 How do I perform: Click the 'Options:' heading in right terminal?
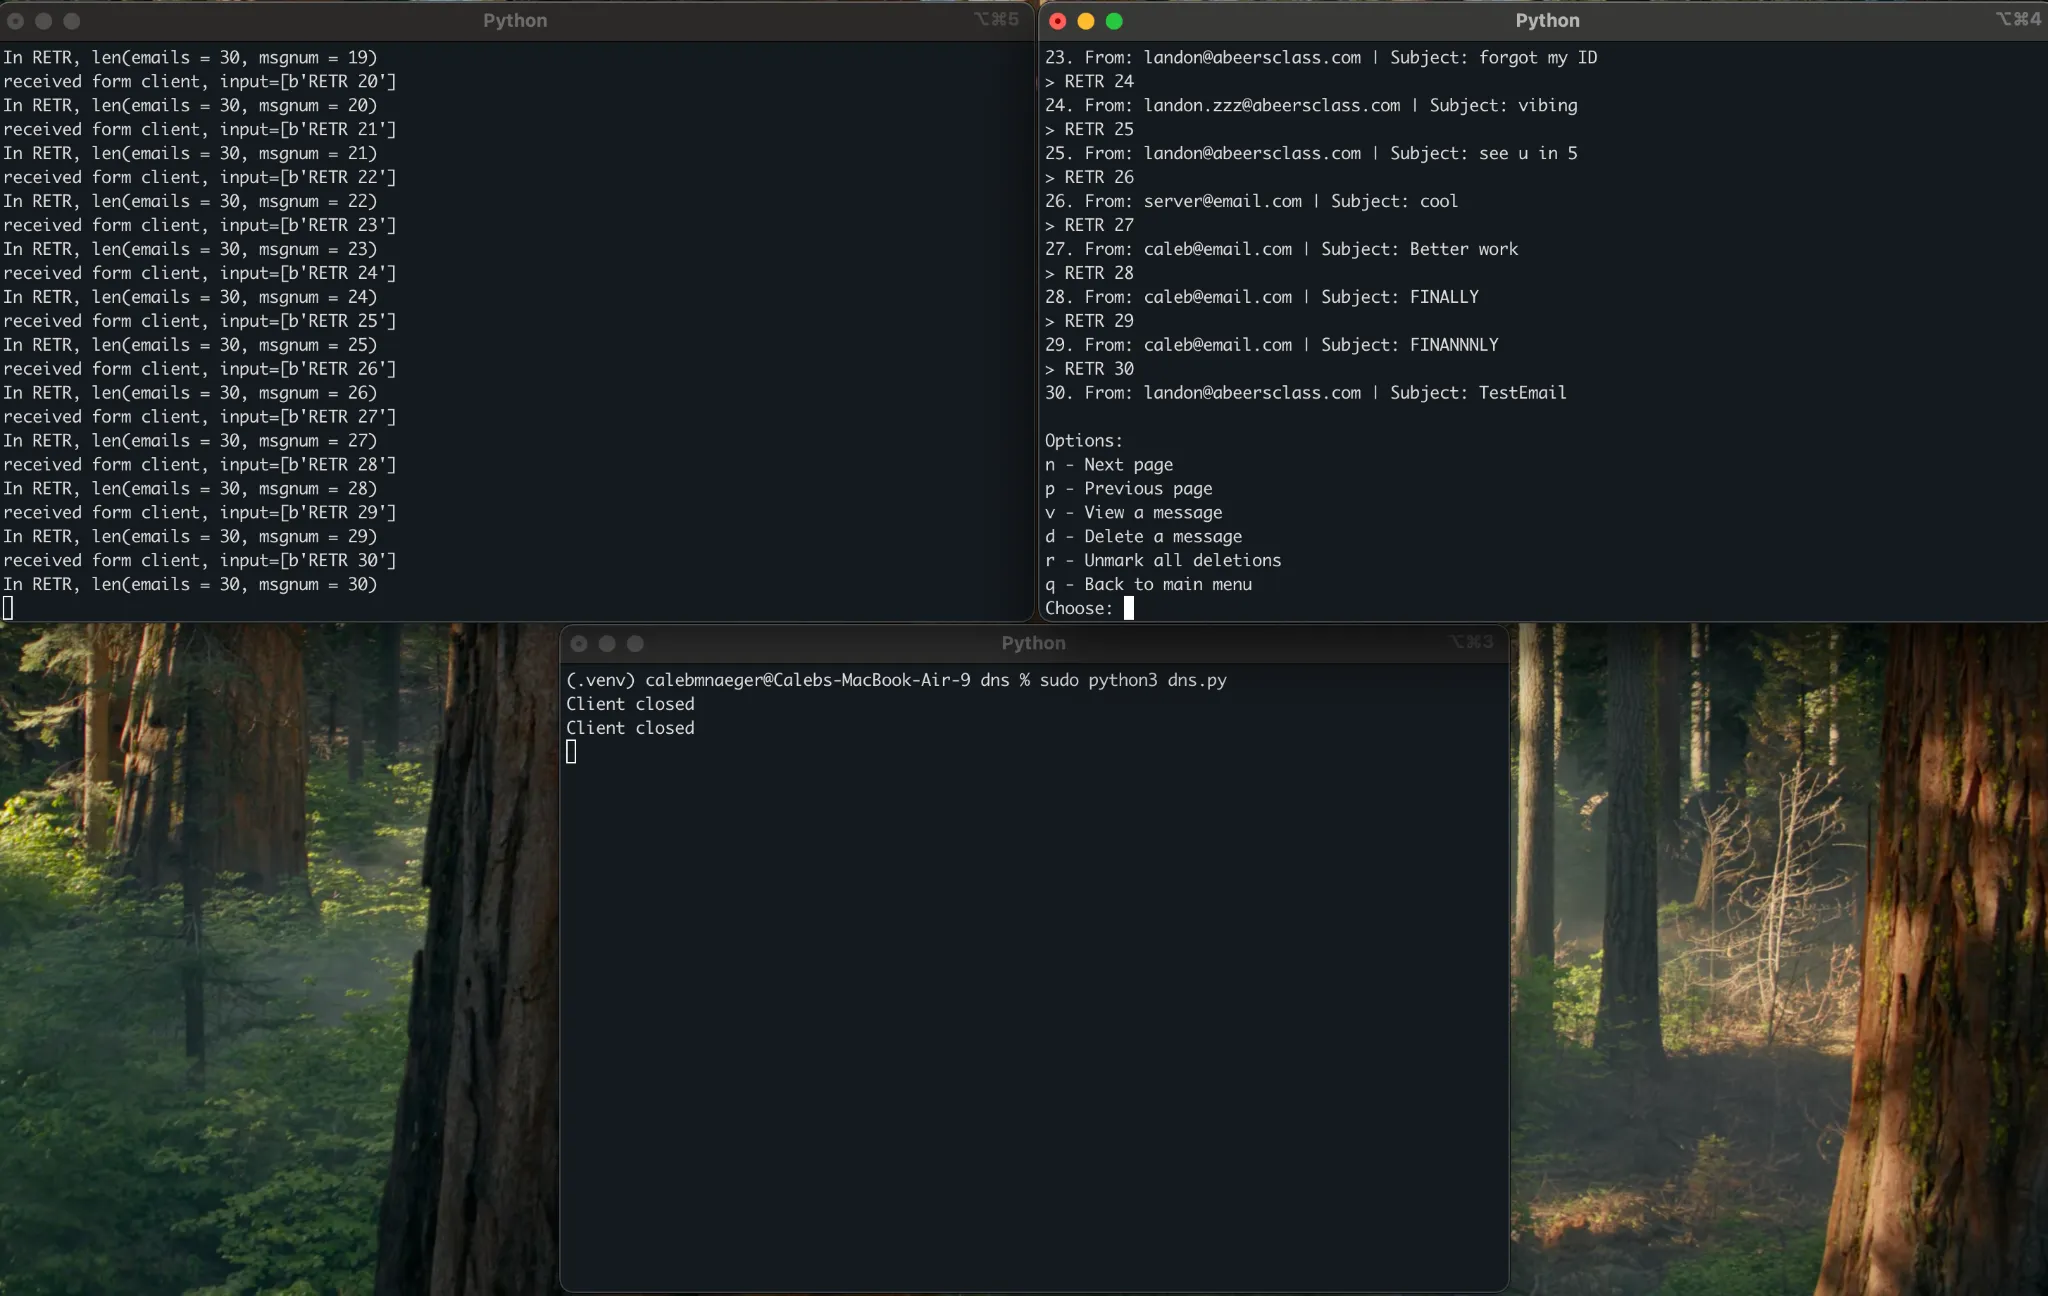pos(1084,440)
